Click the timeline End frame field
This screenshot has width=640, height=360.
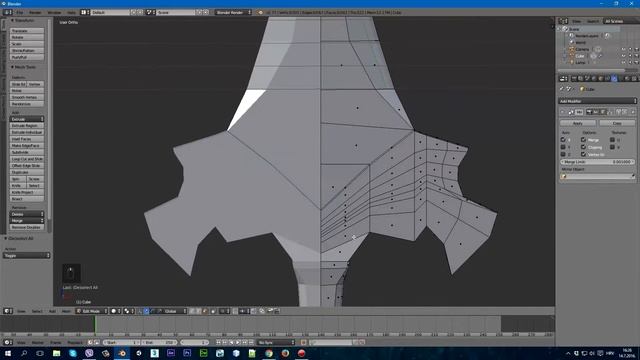pos(160,342)
